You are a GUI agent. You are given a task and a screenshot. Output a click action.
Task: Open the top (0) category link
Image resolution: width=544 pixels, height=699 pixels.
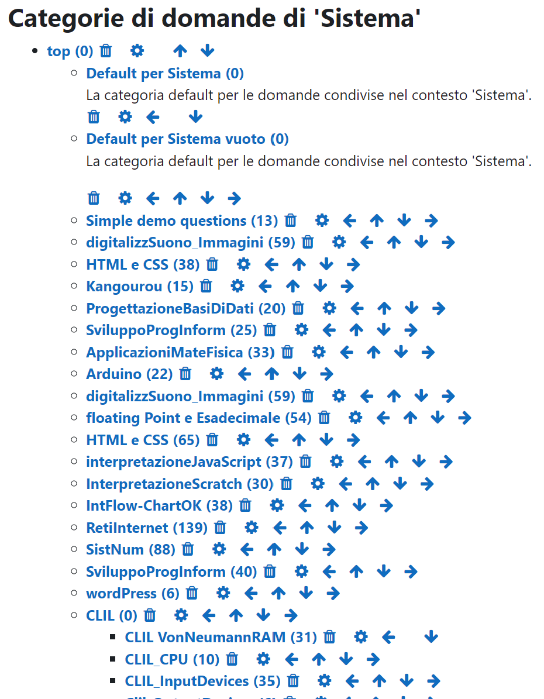pyautogui.click(x=70, y=51)
